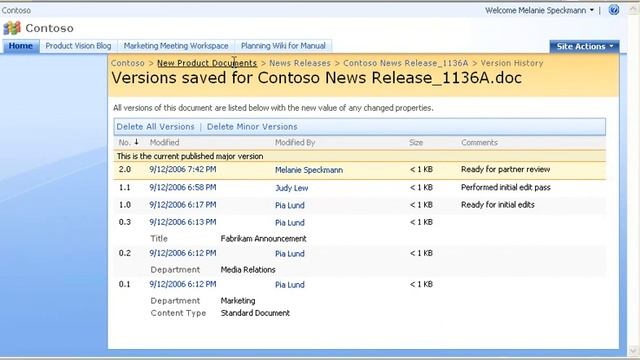Select the 'Ready for partner review' comment
The width and height of the screenshot is (640, 360).
pyautogui.click(x=506, y=169)
